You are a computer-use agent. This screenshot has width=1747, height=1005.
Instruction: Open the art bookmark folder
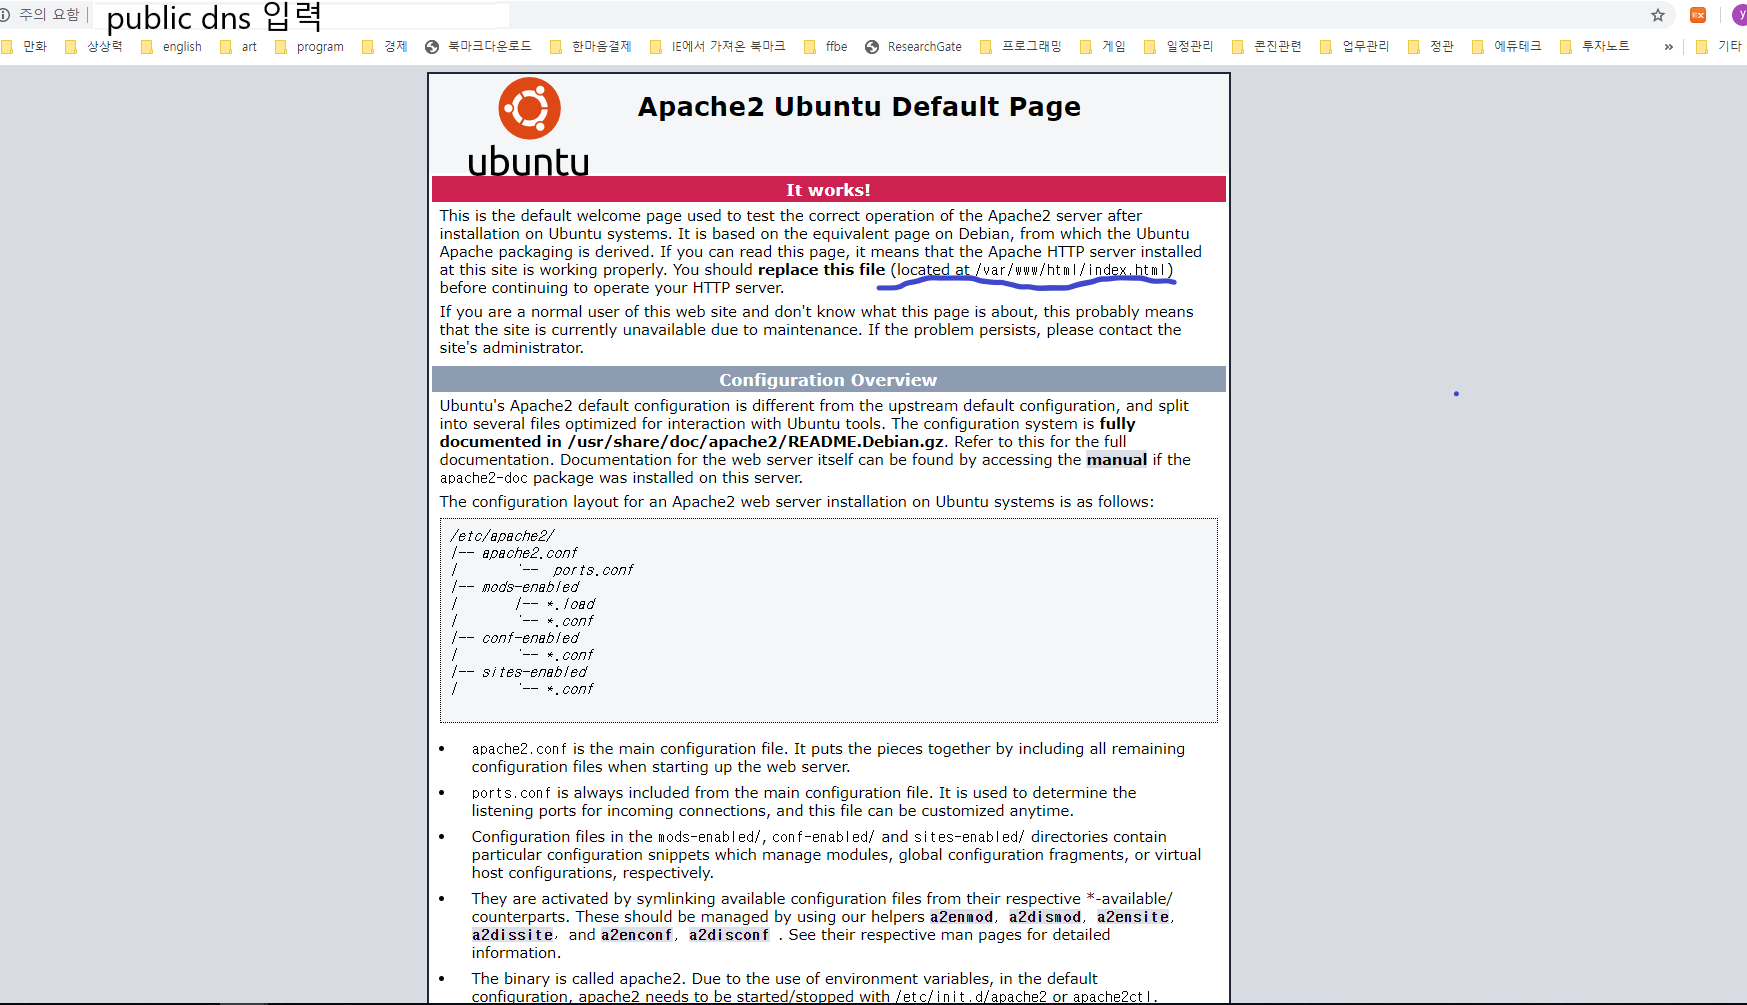coord(239,46)
